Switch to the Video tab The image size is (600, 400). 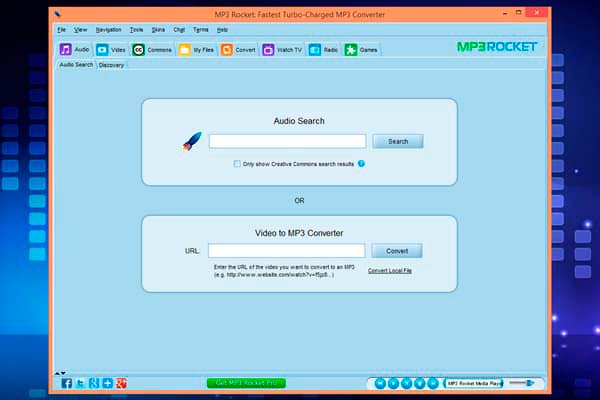coord(111,50)
